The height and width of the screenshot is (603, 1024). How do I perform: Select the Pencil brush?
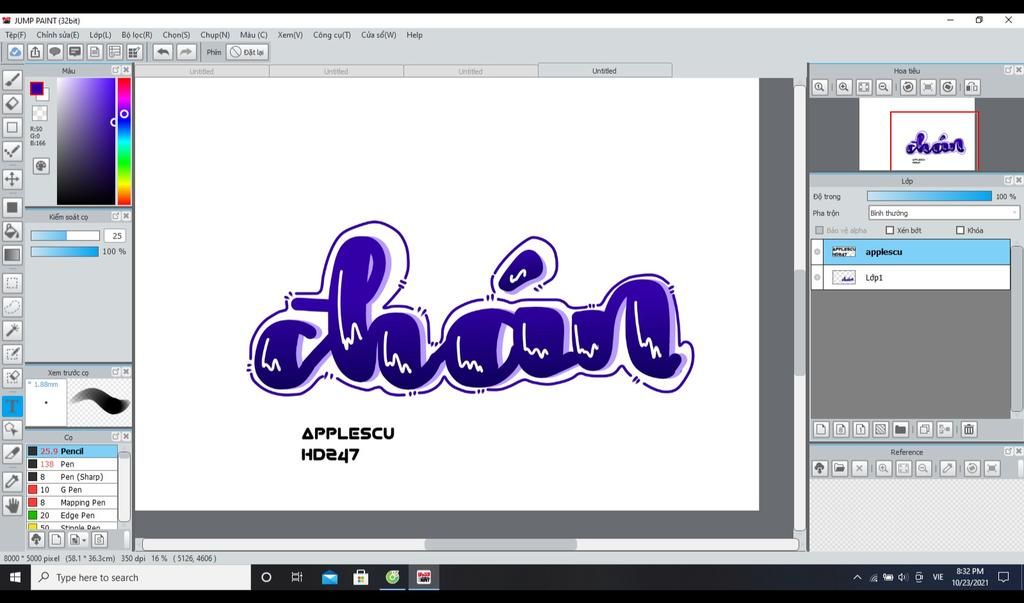point(72,451)
